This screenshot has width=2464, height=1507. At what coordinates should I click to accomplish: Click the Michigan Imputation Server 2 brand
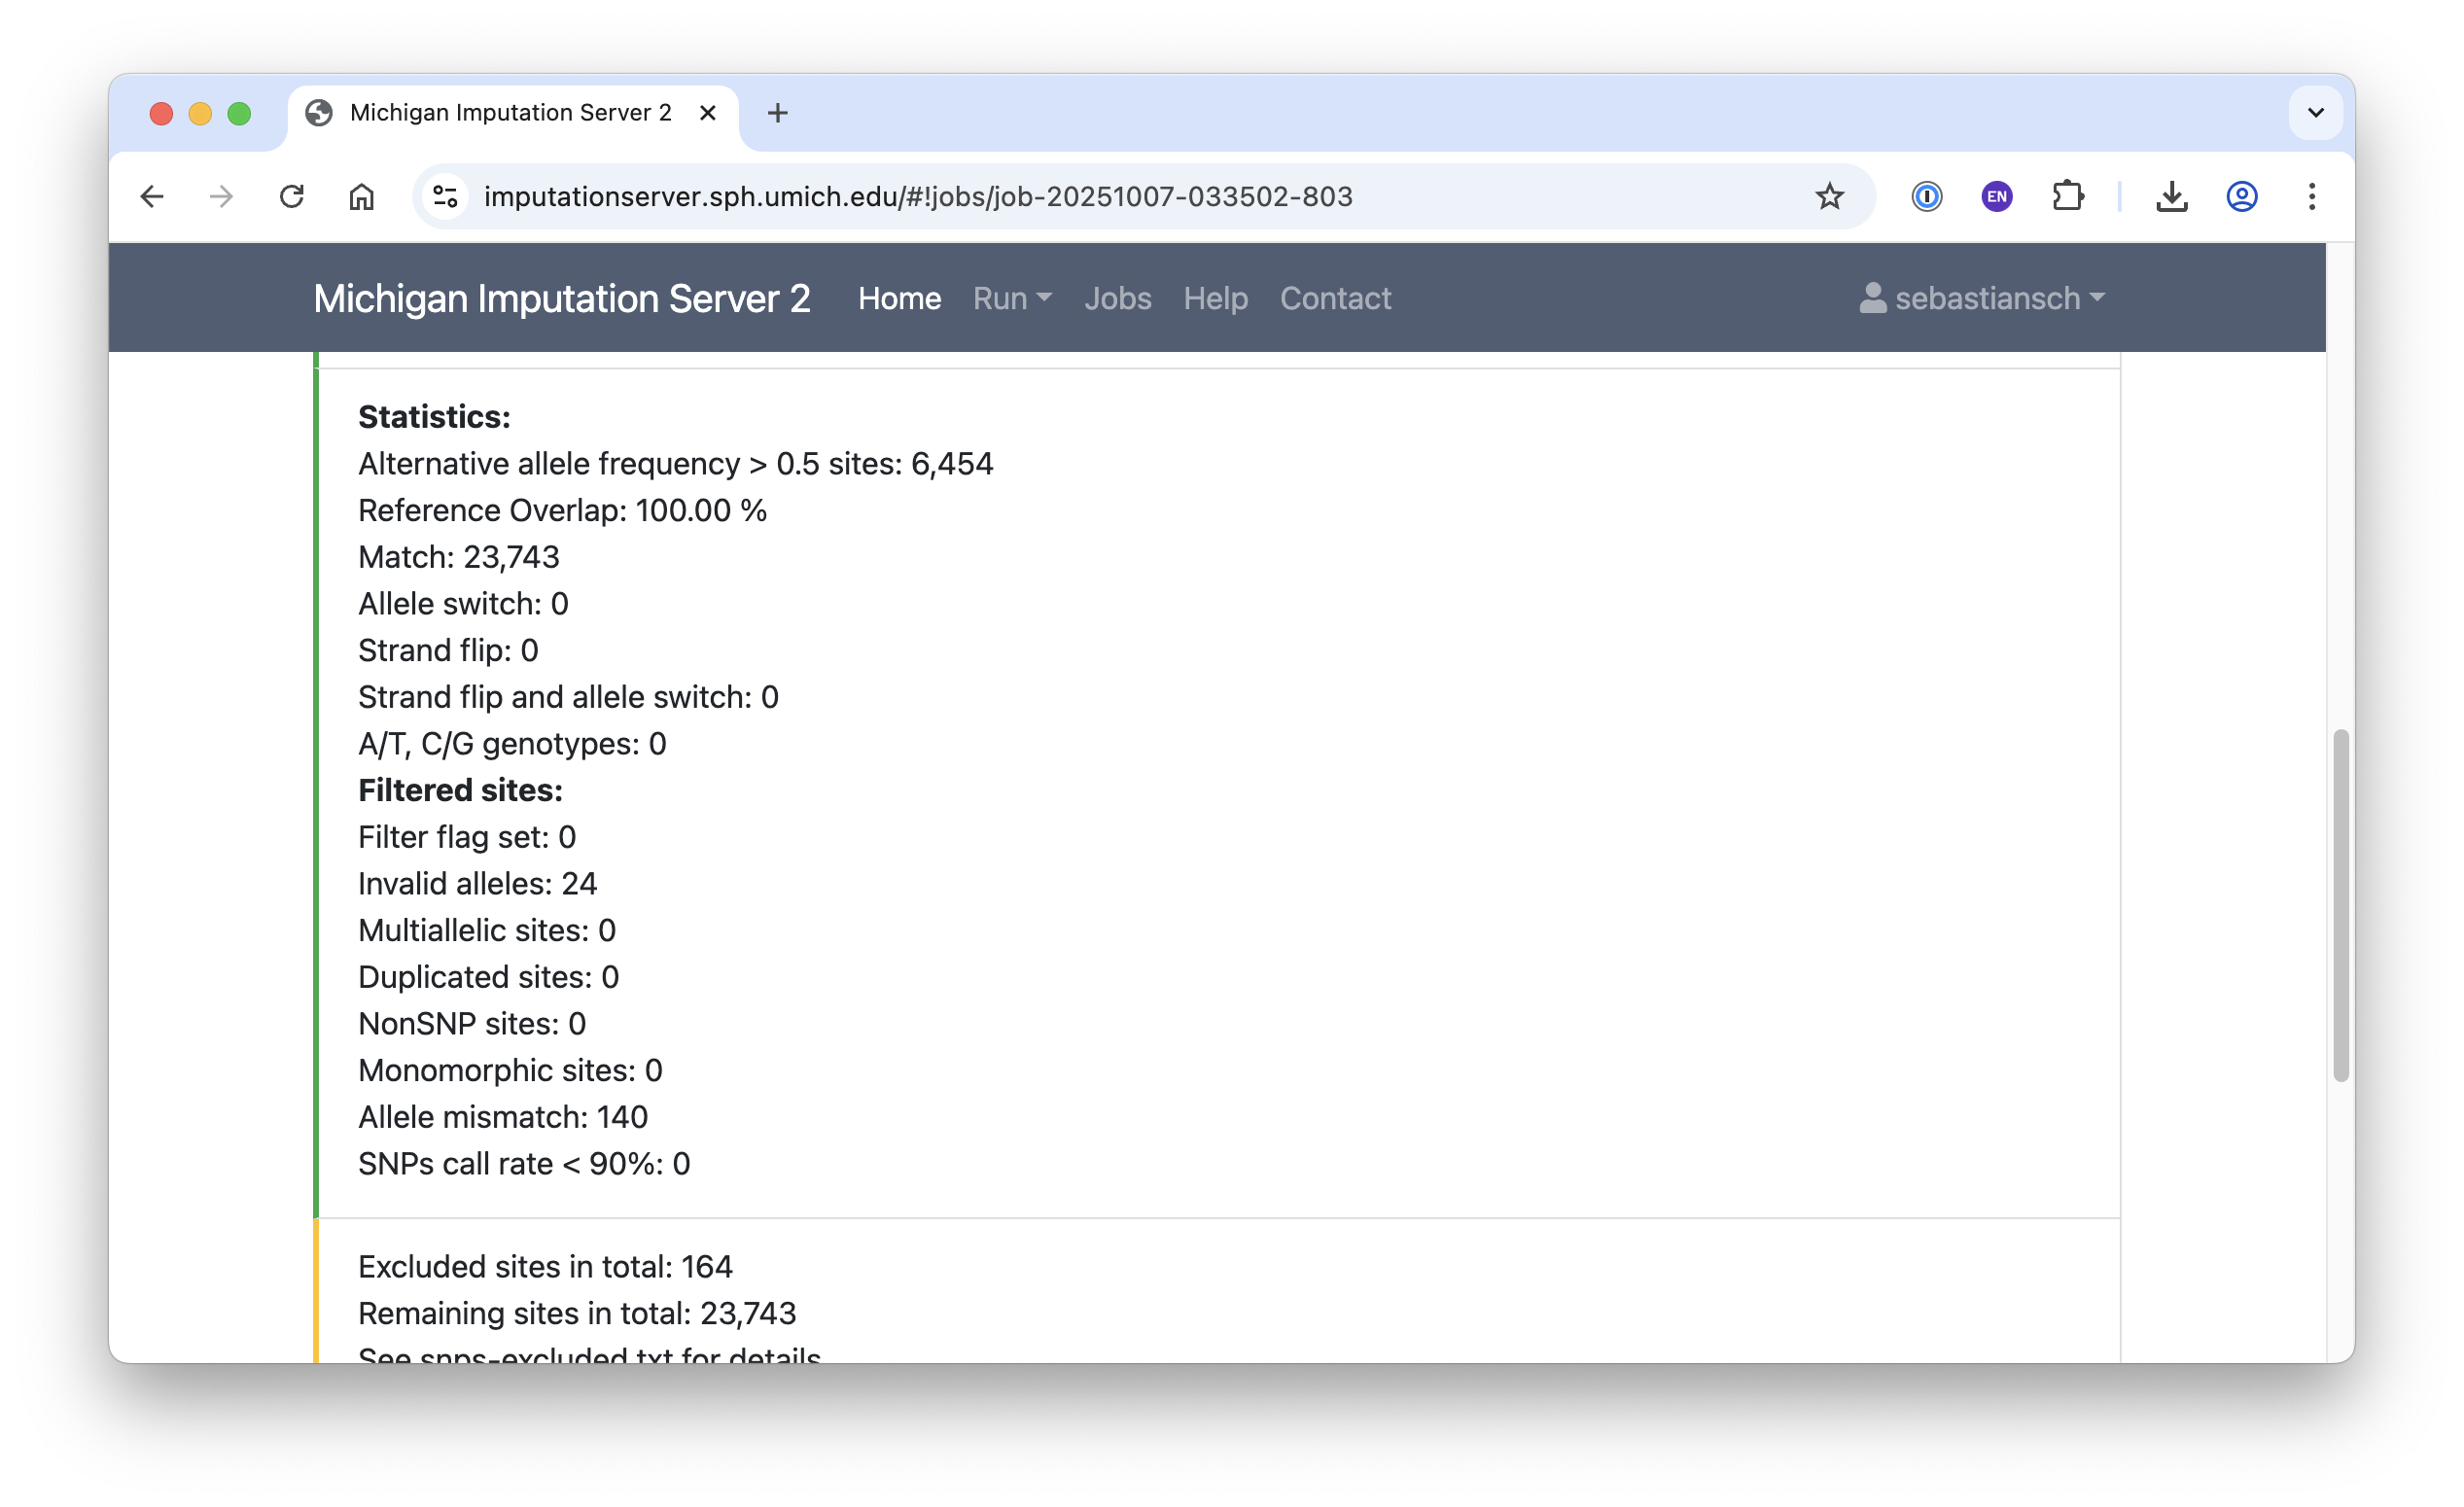(561, 298)
